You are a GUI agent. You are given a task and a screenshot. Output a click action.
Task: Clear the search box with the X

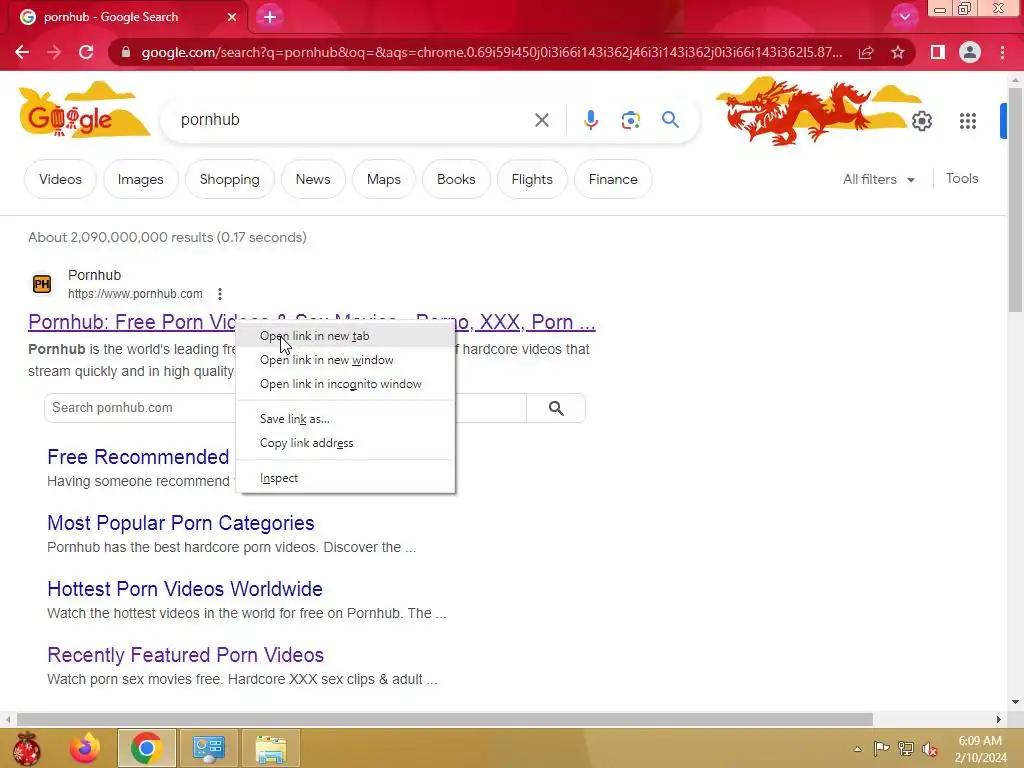click(x=541, y=120)
